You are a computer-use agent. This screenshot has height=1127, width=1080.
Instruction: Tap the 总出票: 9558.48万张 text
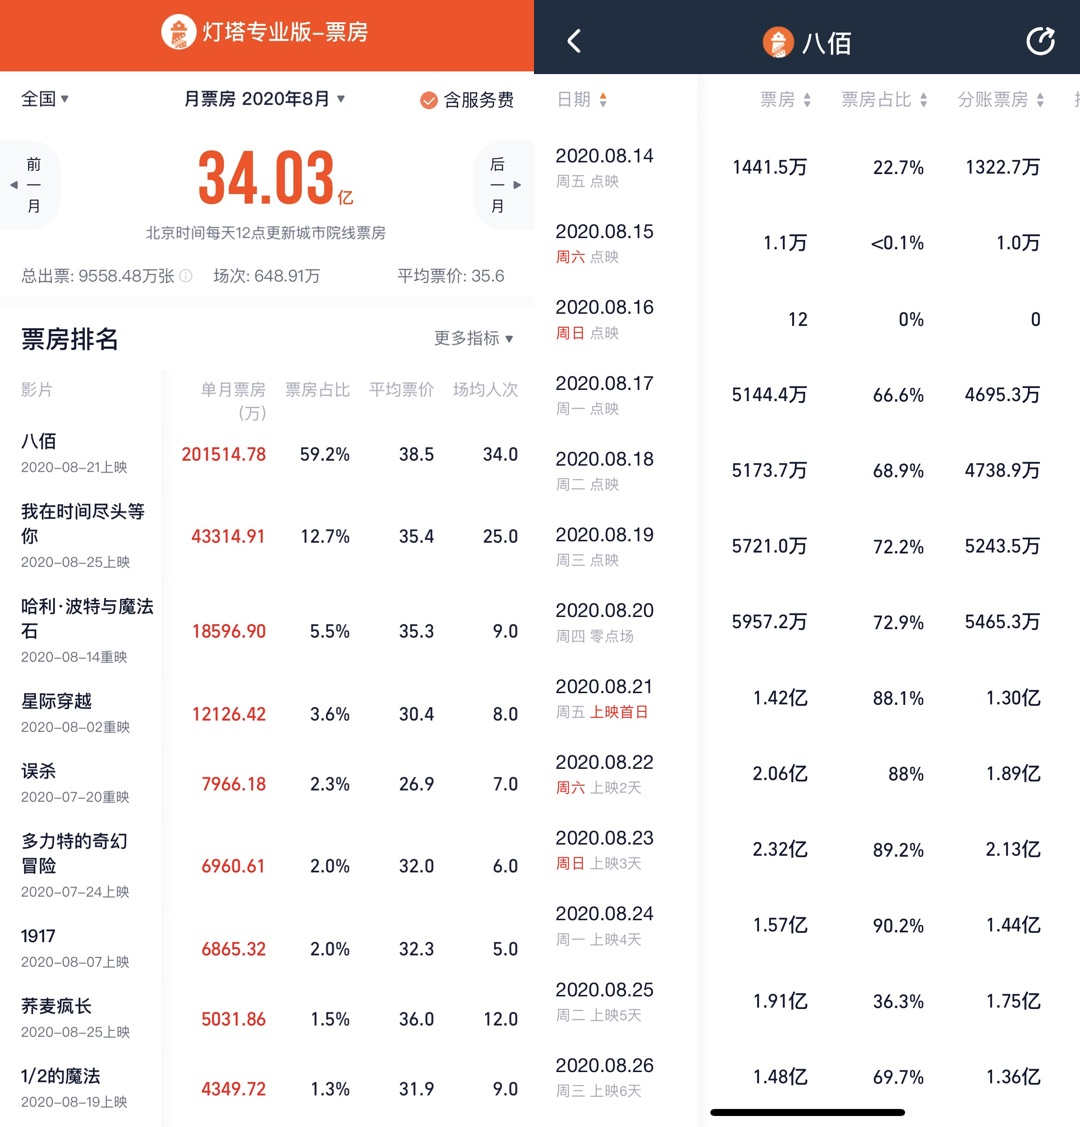click(x=98, y=276)
